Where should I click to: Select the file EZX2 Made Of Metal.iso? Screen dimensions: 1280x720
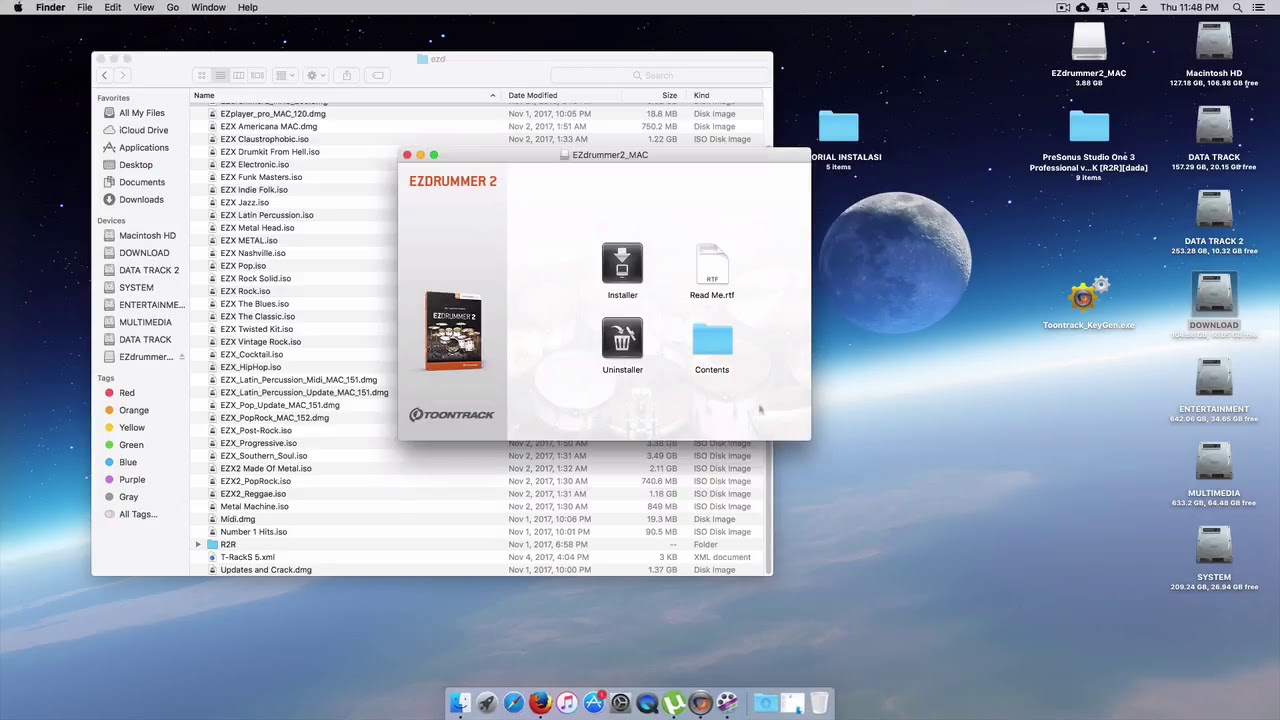click(265, 469)
